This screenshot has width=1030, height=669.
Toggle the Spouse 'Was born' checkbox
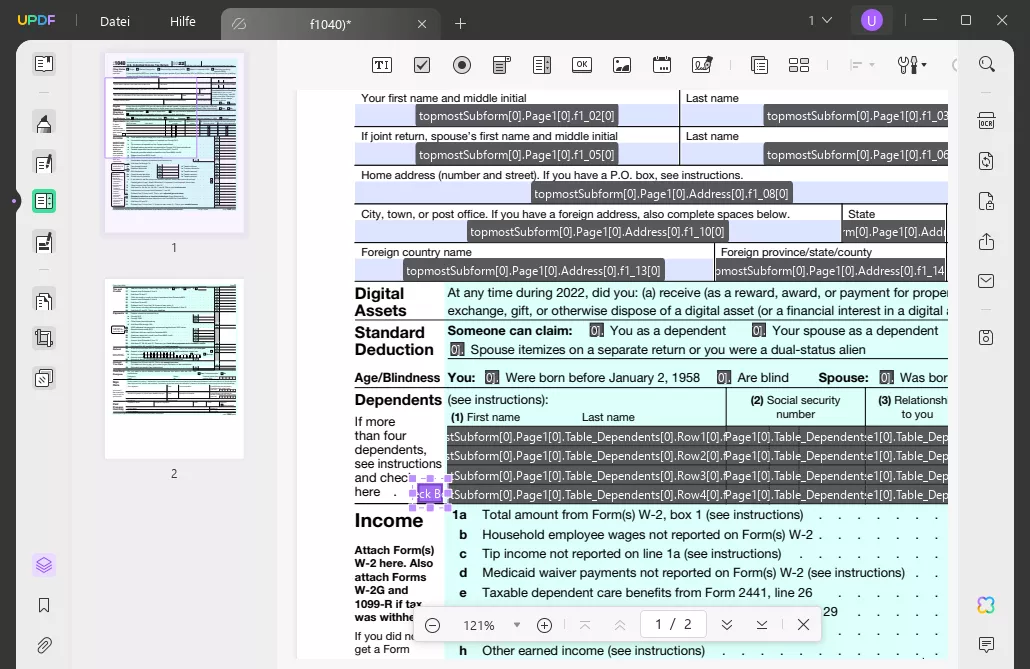click(x=887, y=378)
